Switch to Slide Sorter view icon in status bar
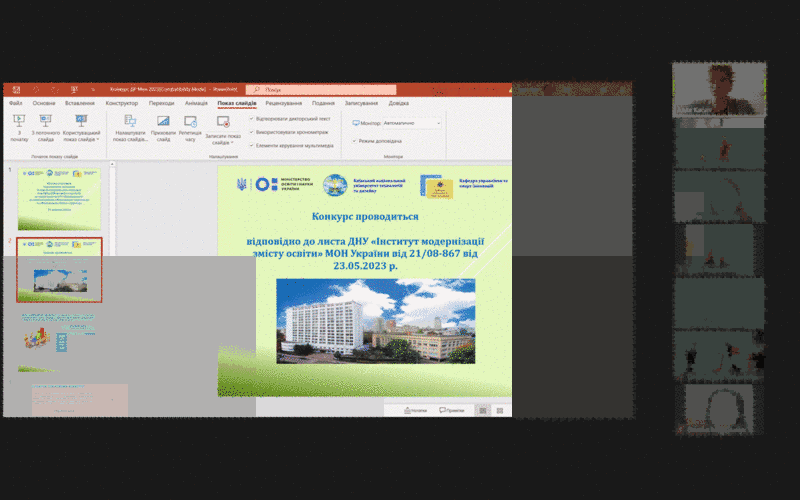Screen dimensions: 800x500 pyautogui.click(x=500, y=410)
